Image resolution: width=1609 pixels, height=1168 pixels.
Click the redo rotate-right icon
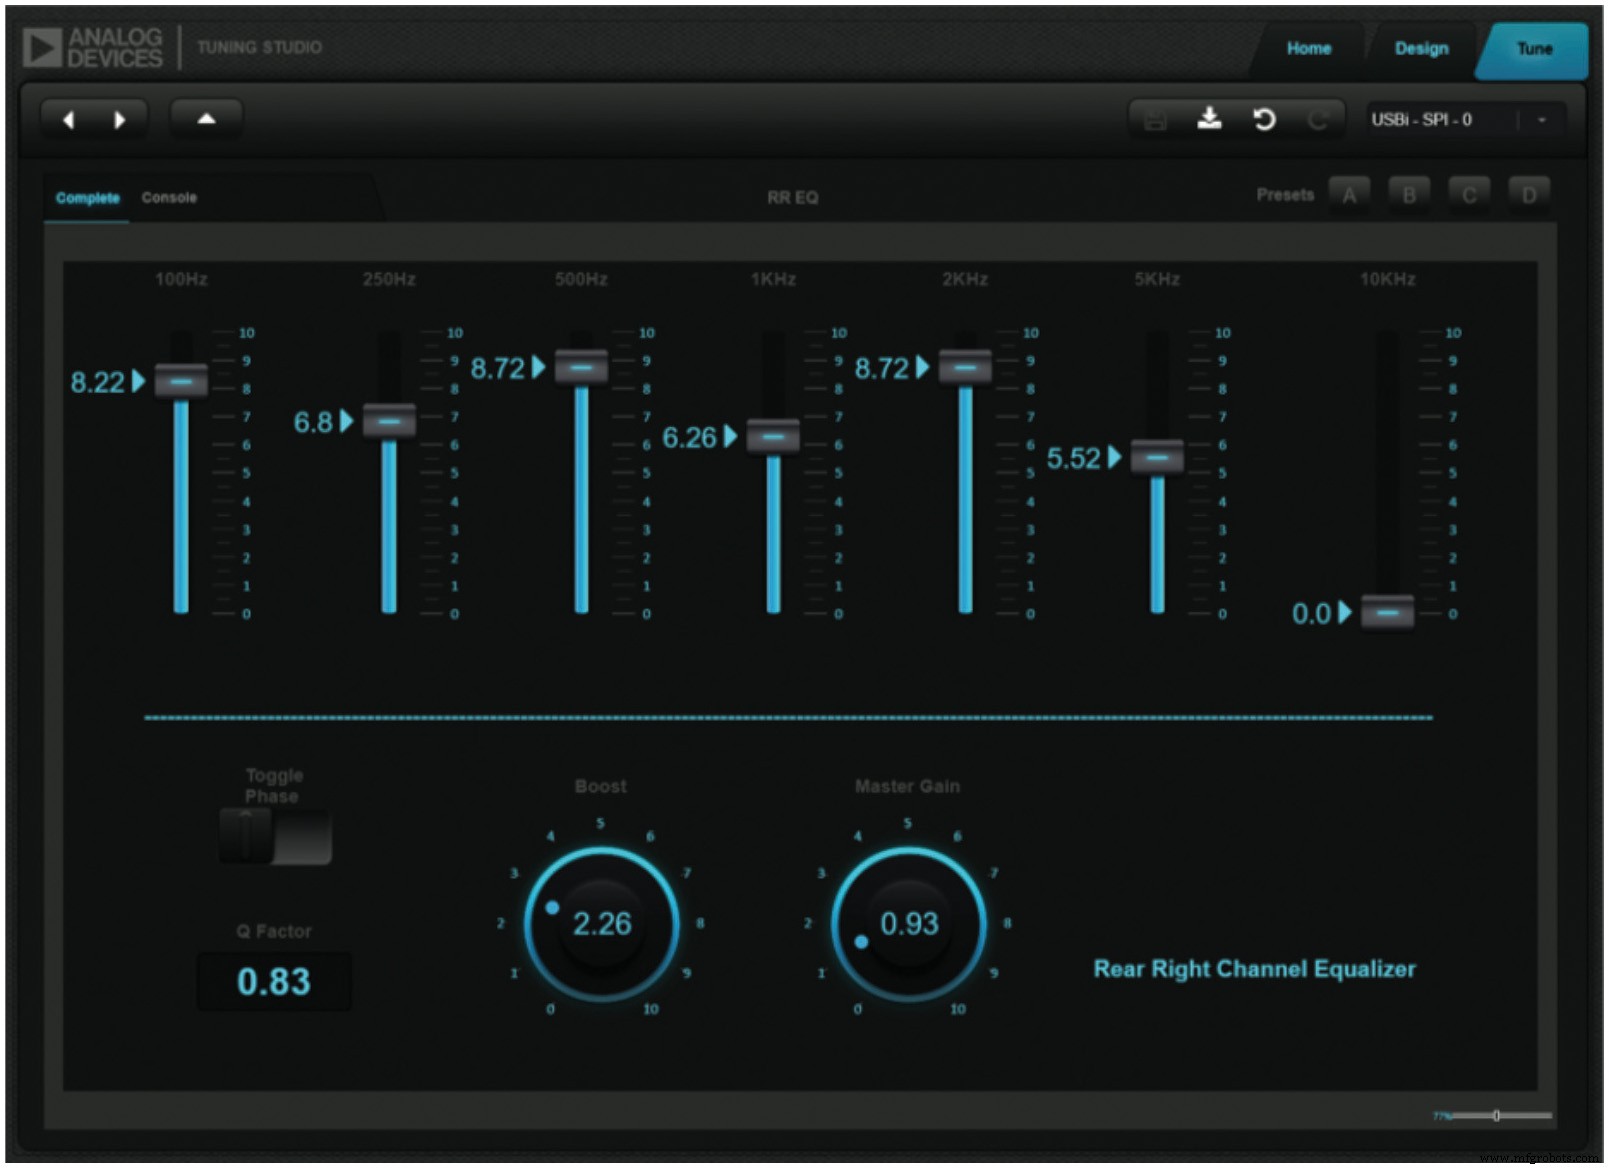pos(1319,119)
